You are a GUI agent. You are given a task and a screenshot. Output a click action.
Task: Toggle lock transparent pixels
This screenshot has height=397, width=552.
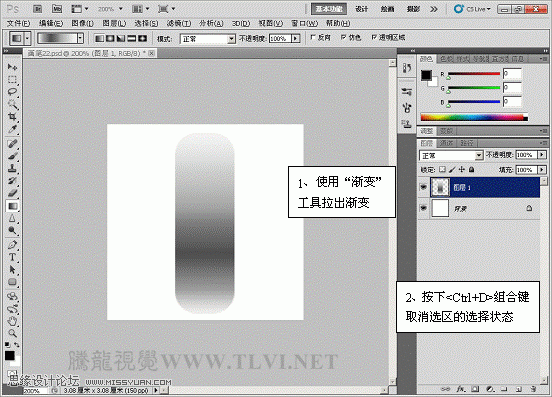(x=442, y=170)
